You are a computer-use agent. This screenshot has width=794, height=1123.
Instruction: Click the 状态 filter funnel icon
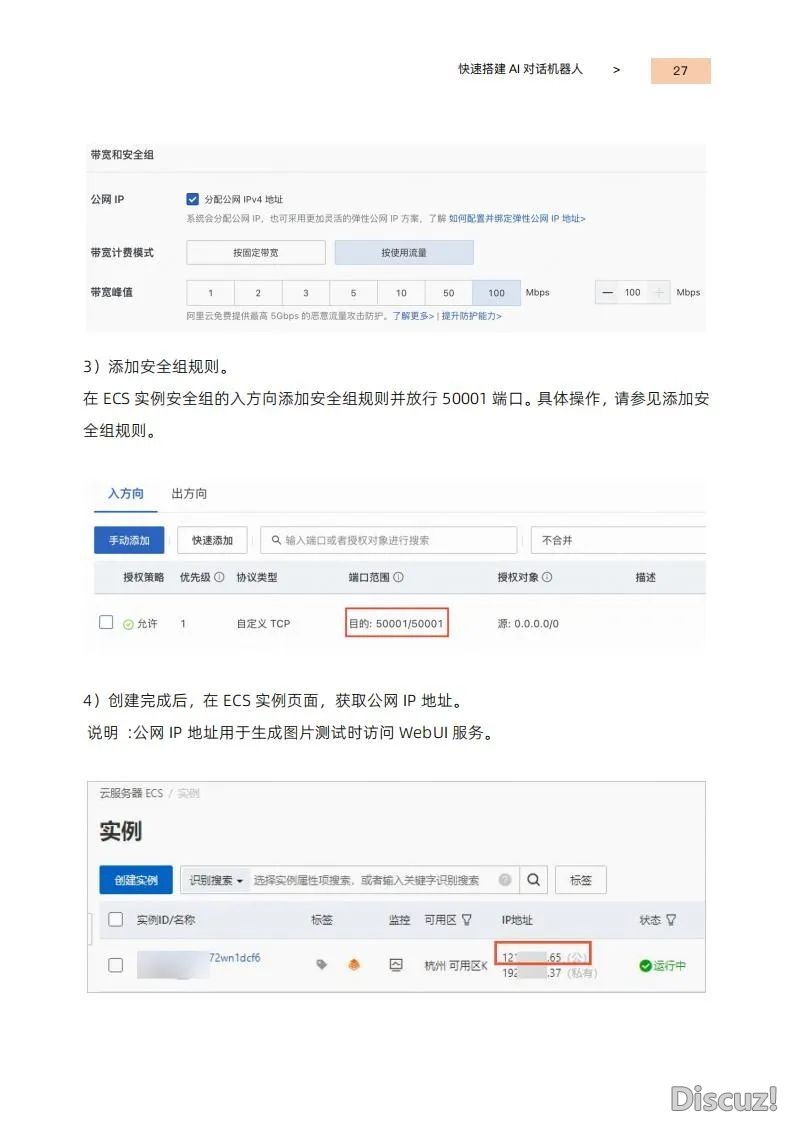point(671,920)
